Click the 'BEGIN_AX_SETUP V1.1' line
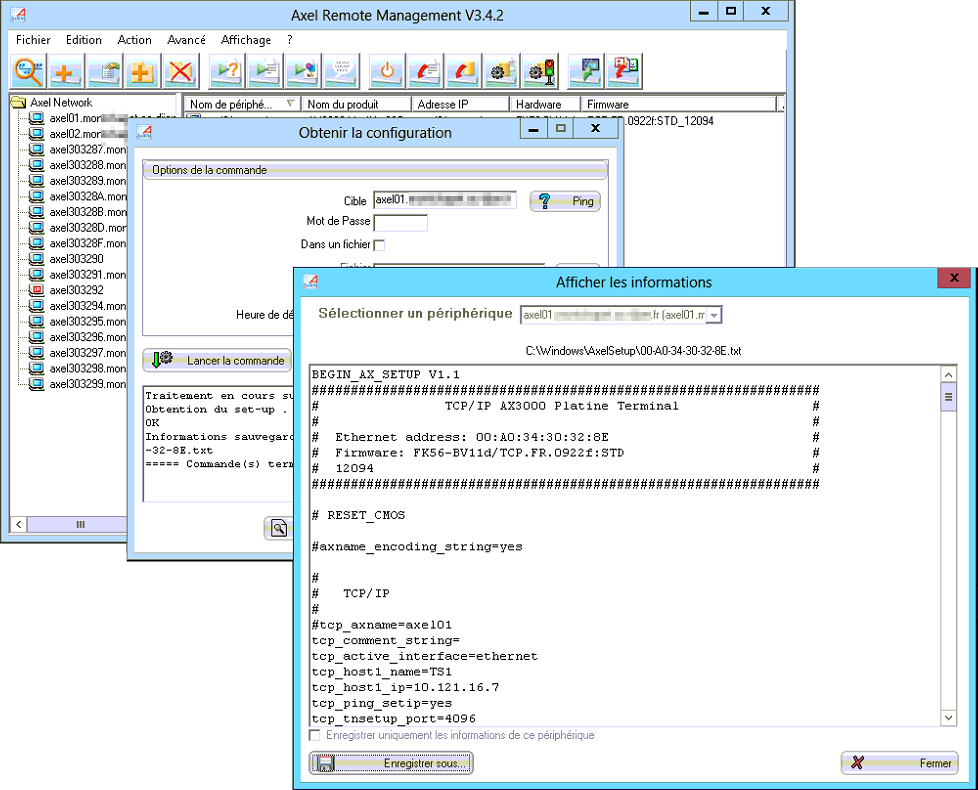The height and width of the screenshot is (790, 978). tap(385, 374)
